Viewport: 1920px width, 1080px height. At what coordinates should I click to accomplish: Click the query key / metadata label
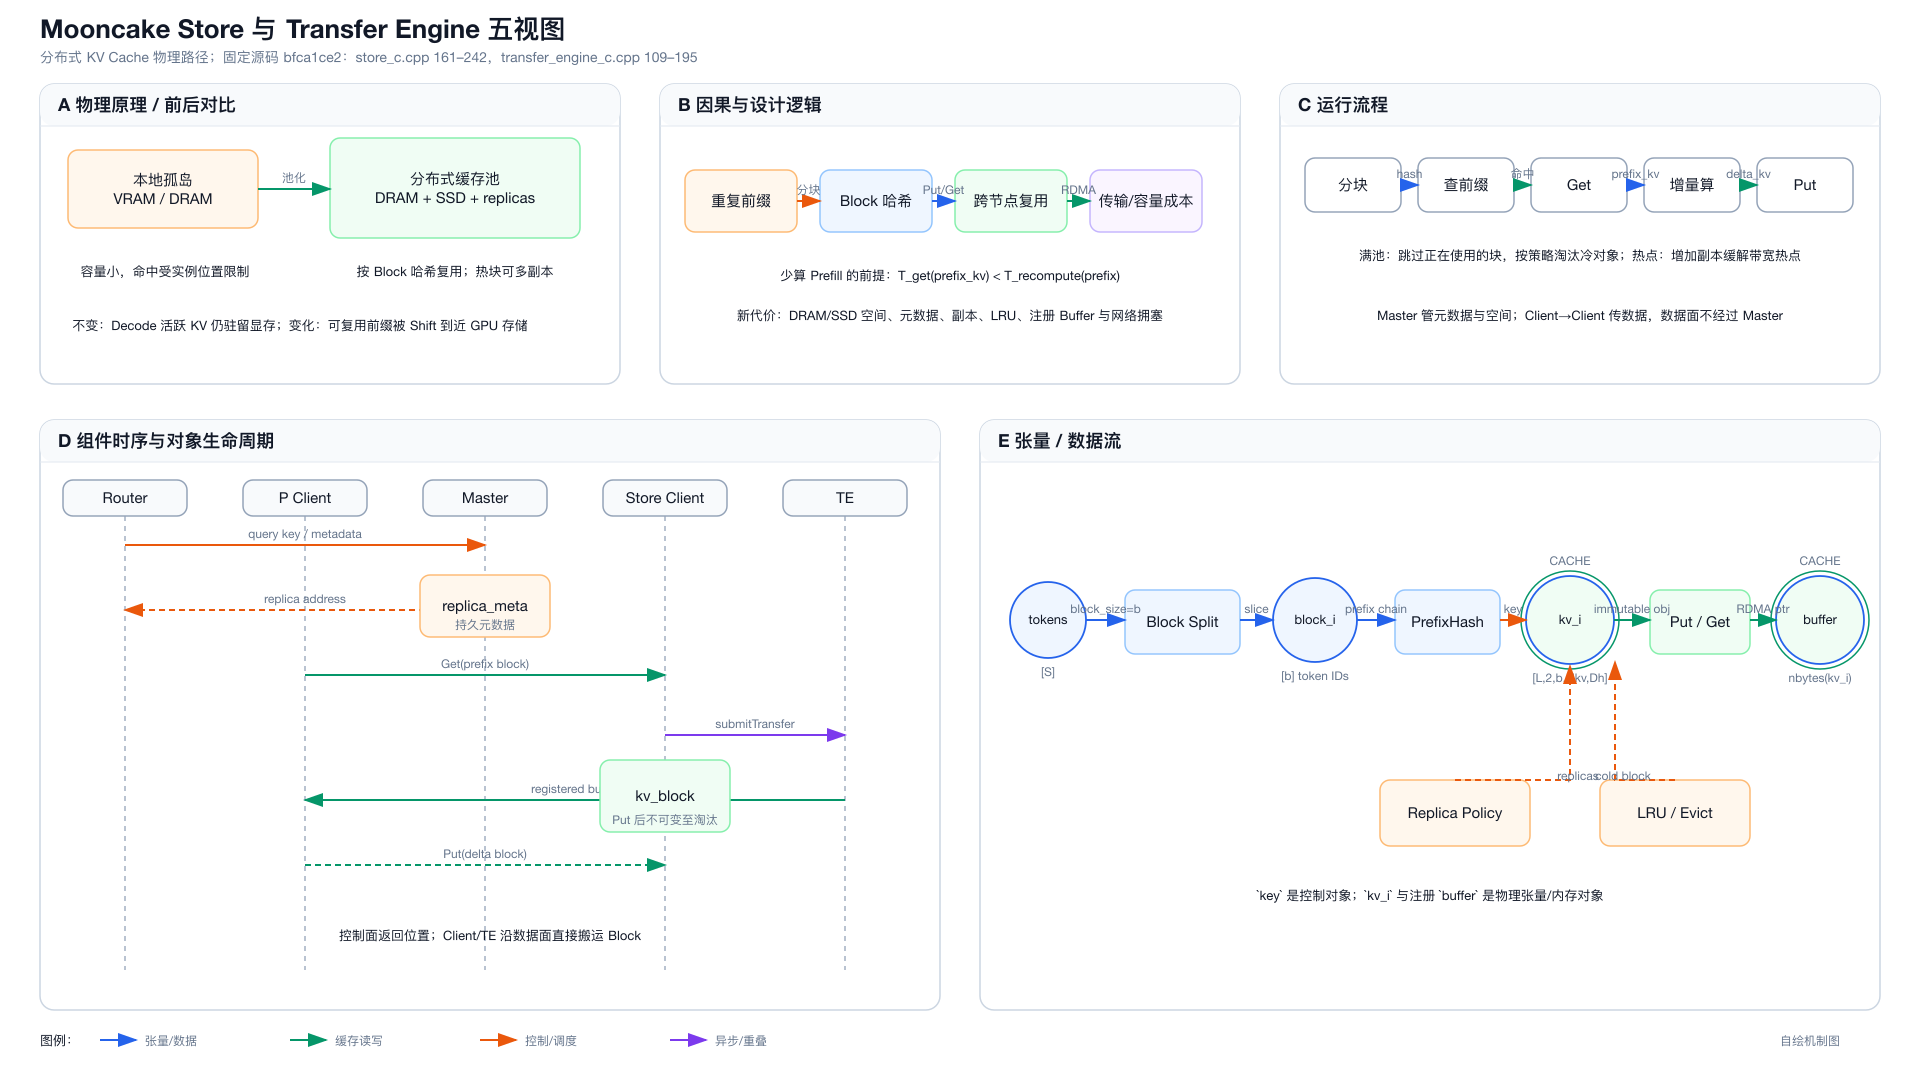(x=305, y=534)
